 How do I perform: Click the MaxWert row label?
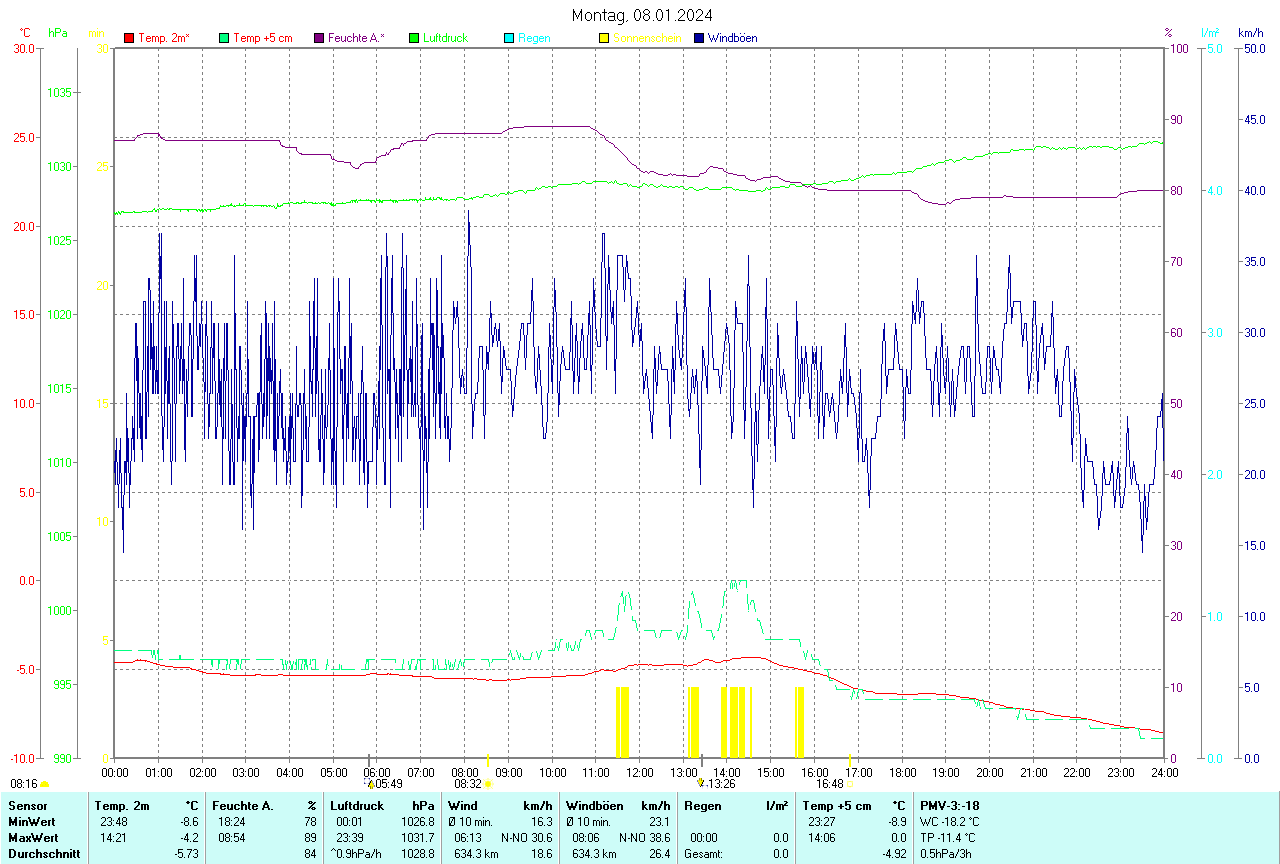click(34, 838)
